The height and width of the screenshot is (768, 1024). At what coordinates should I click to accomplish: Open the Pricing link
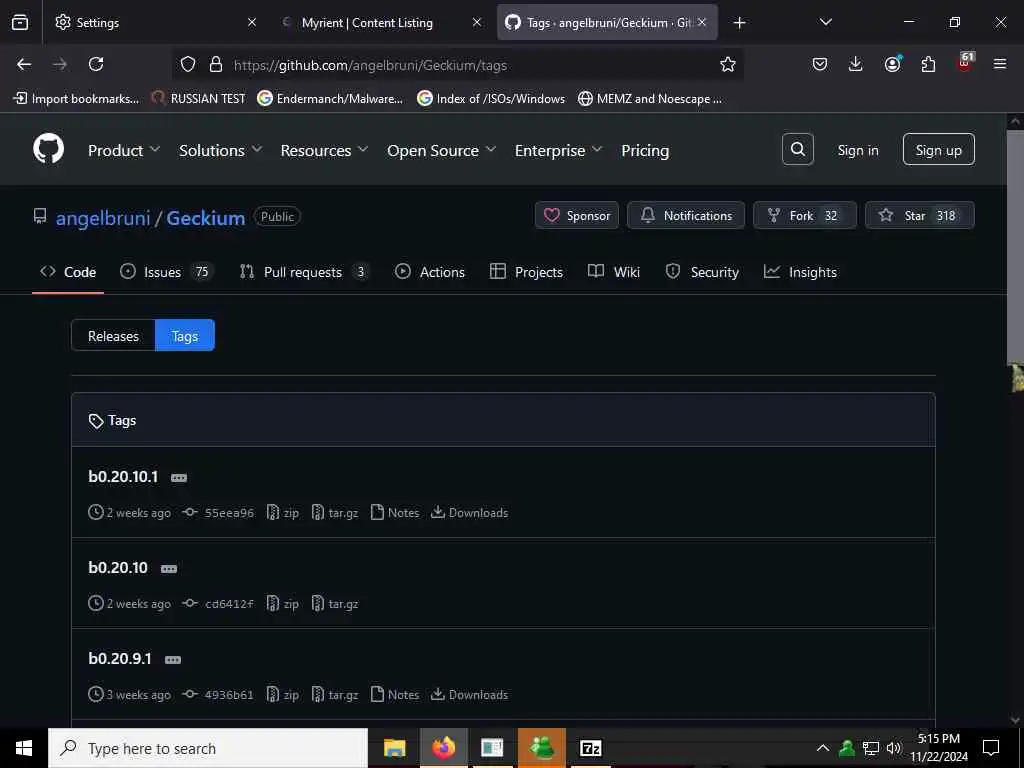645,150
